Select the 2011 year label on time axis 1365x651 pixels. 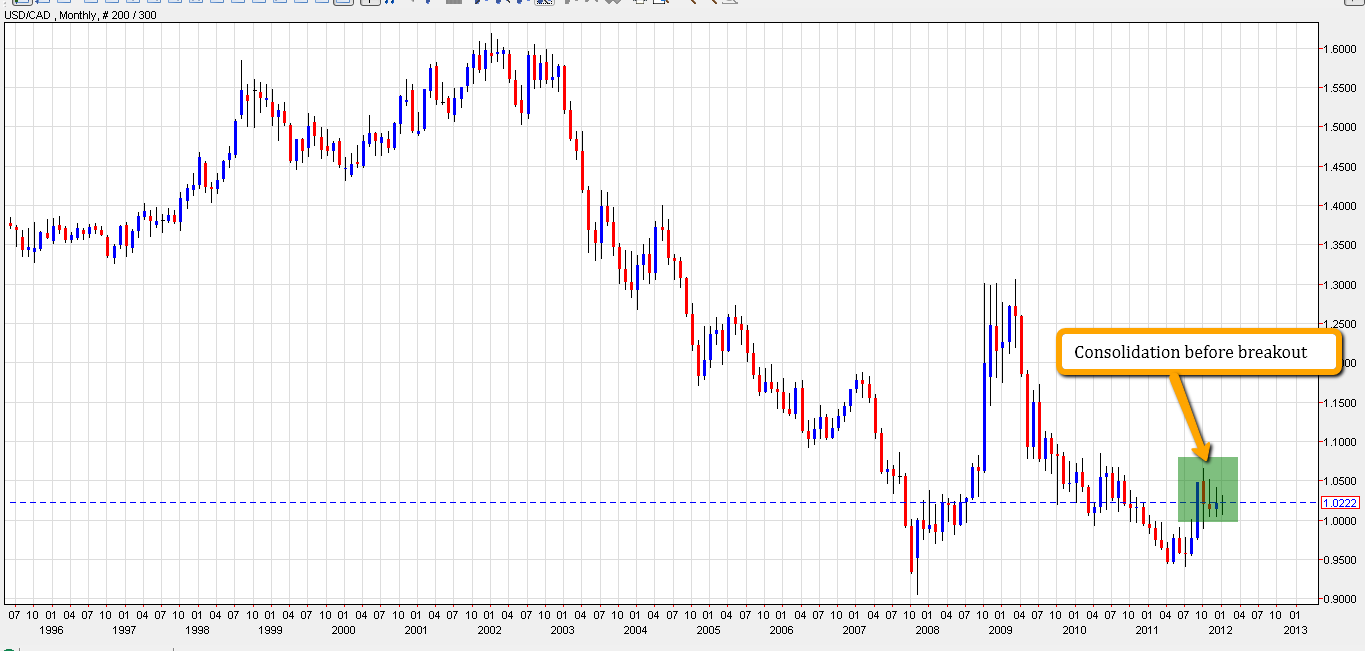1147,631
